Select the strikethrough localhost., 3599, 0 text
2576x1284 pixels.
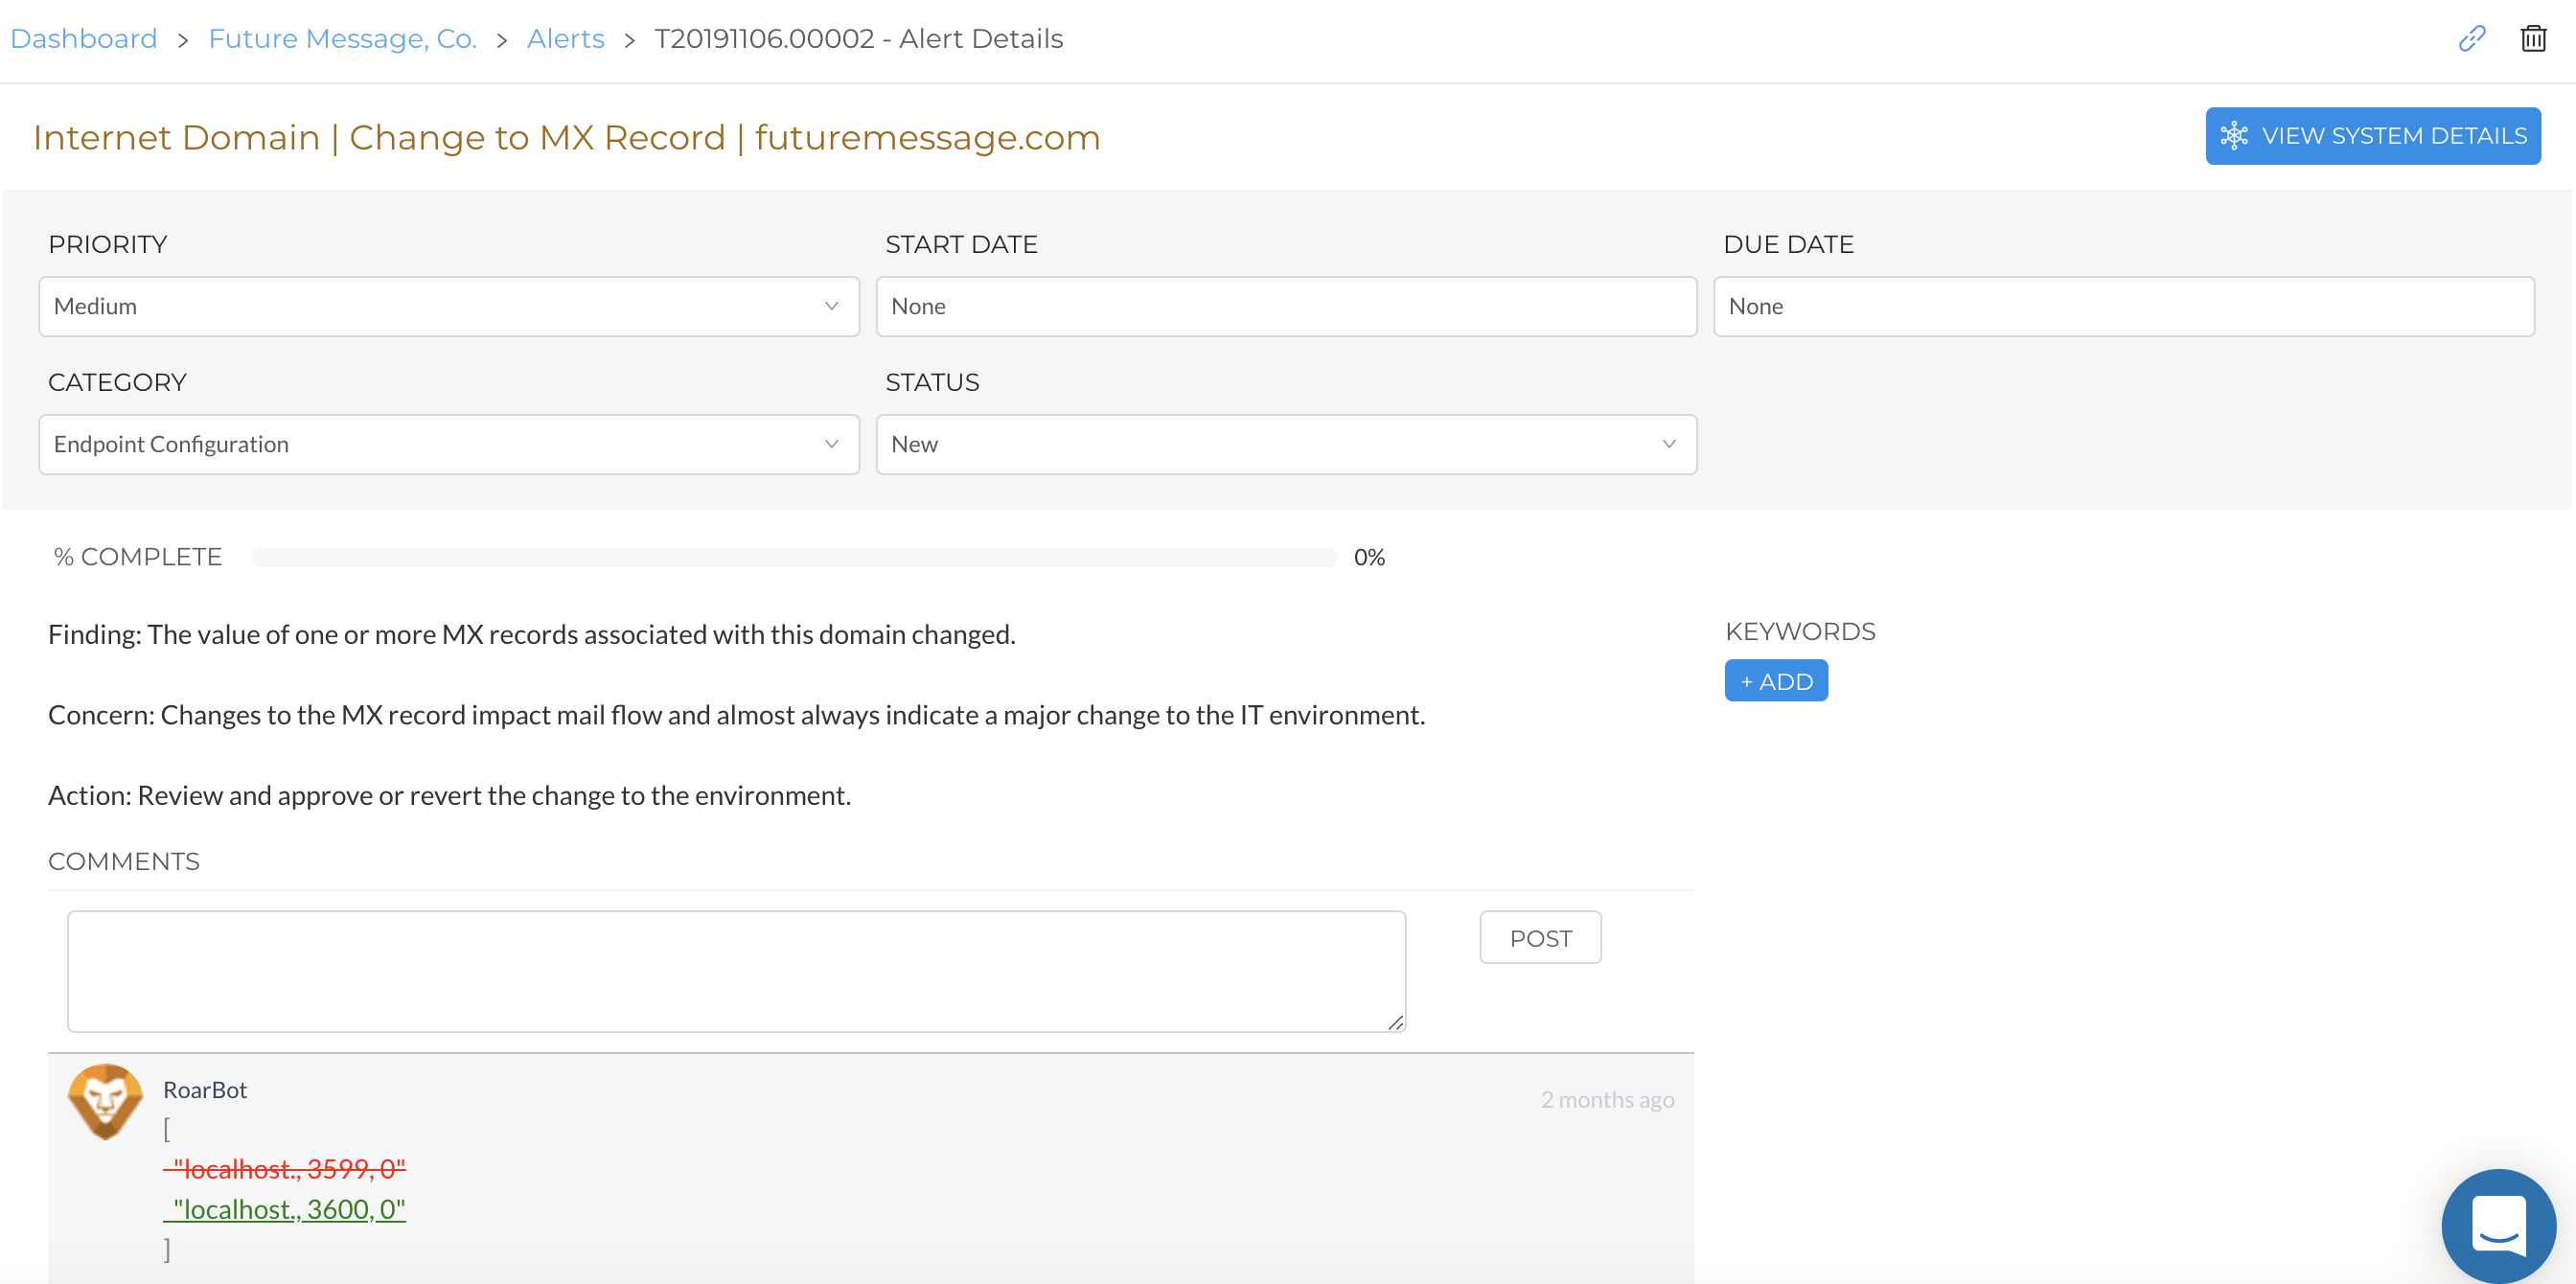(x=286, y=1168)
